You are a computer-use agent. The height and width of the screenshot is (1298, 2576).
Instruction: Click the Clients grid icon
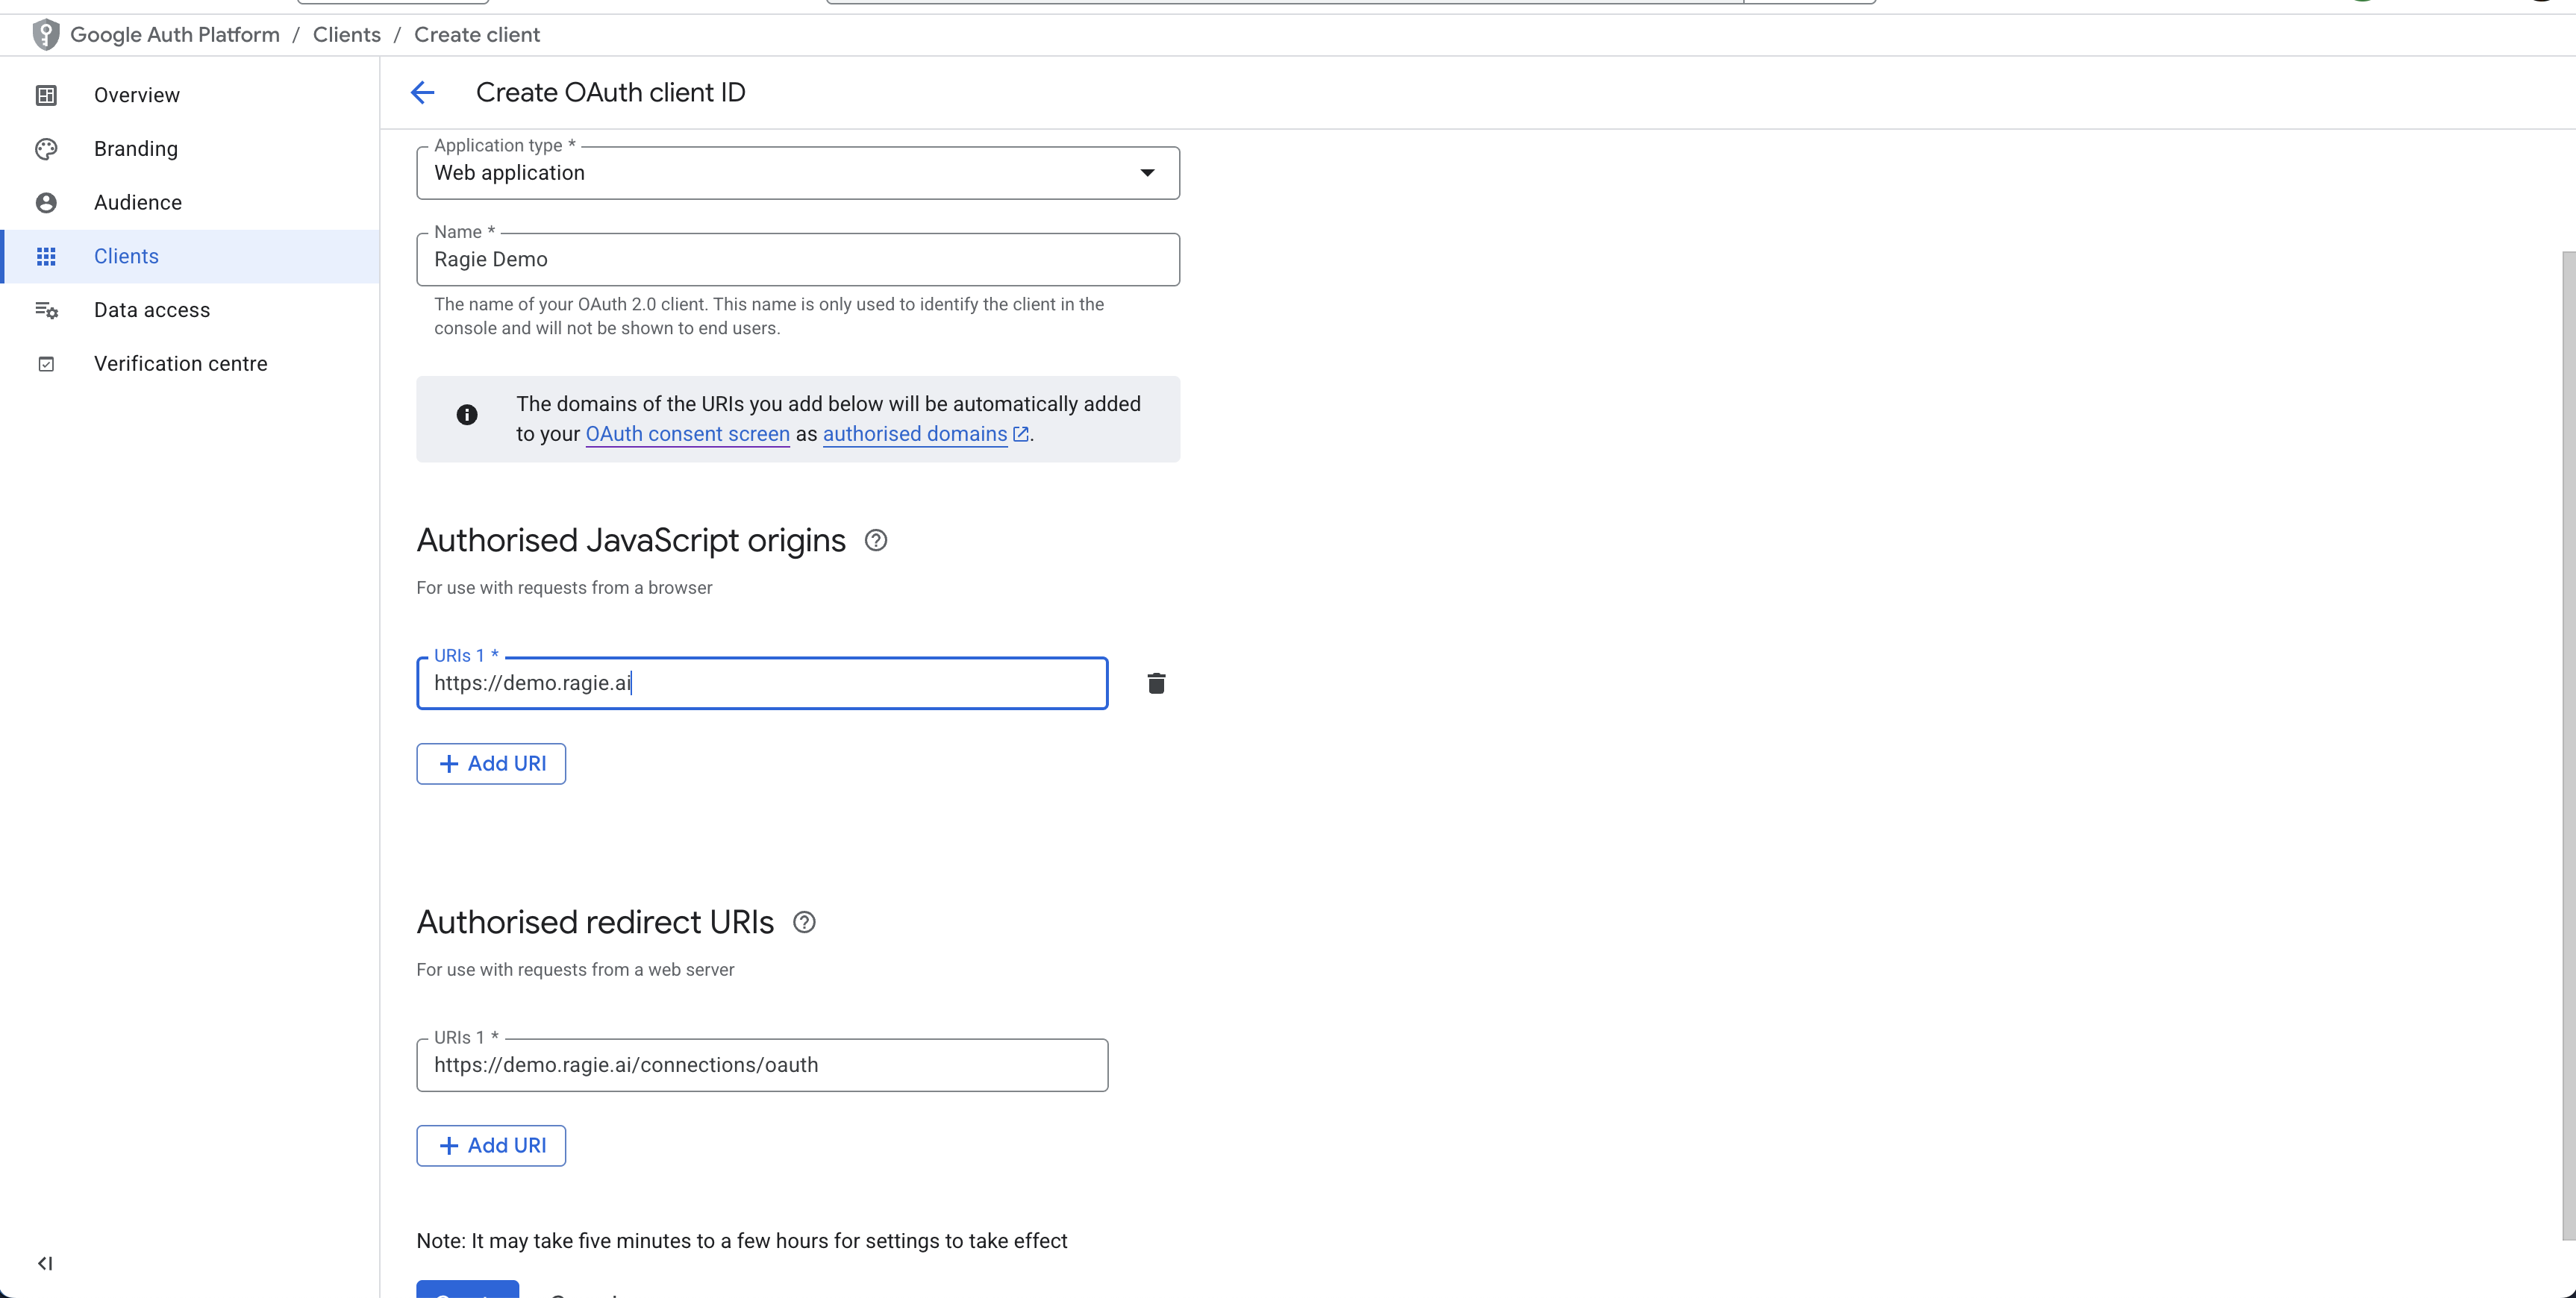coord(46,257)
